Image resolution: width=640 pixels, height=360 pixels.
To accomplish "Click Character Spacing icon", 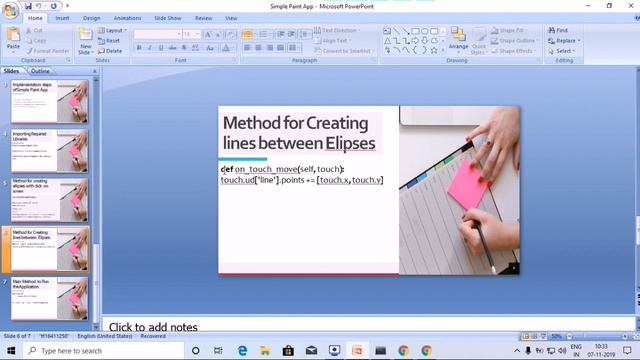I will click(196, 48).
